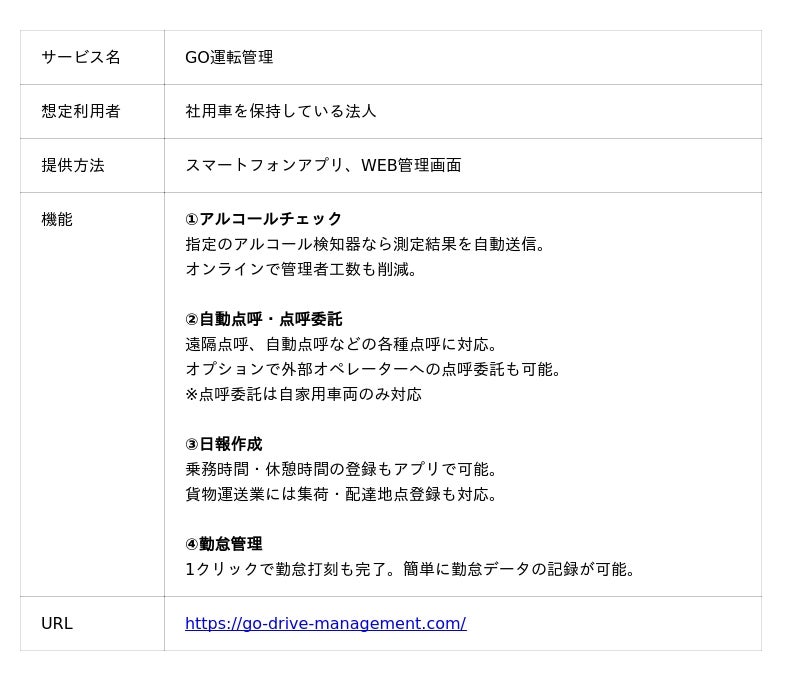Click the スマートフォンアプリ、WEB管理画面 text
800x681 pixels.
tap(323, 166)
